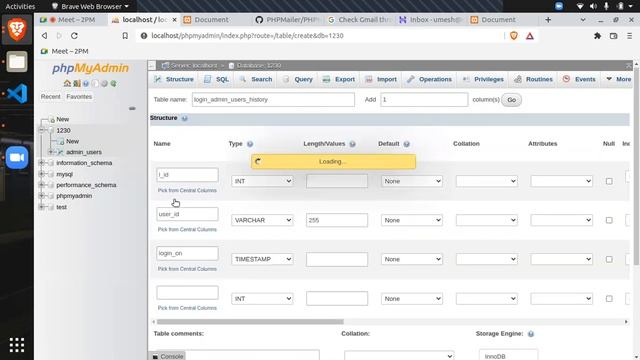Go back with the browser back arrow

click(44, 36)
